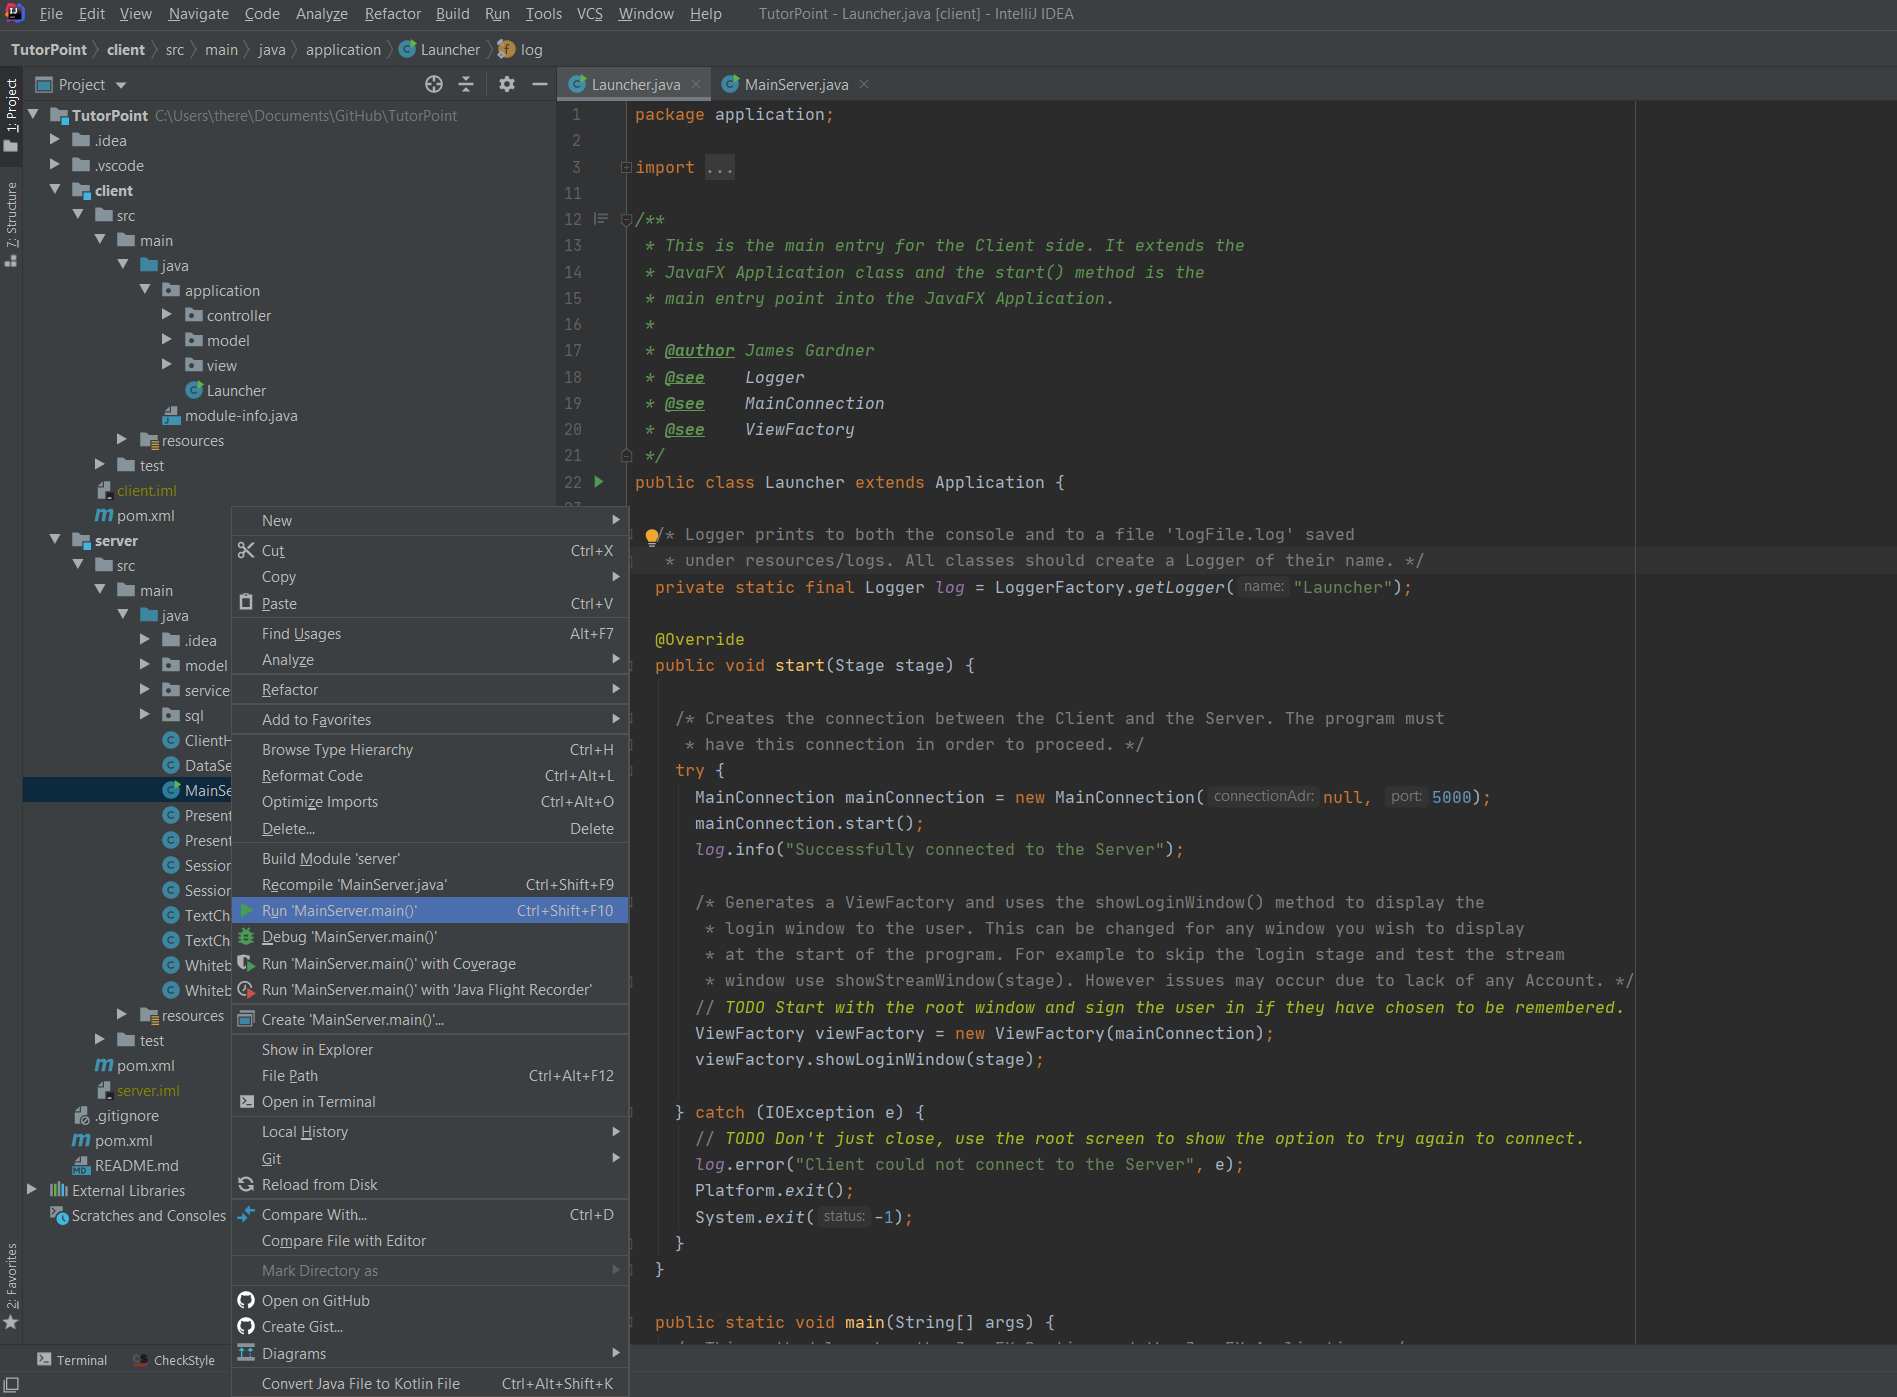This screenshot has width=1897, height=1397.
Task: Click the yellow lightbulb intention icon
Action: (651, 536)
